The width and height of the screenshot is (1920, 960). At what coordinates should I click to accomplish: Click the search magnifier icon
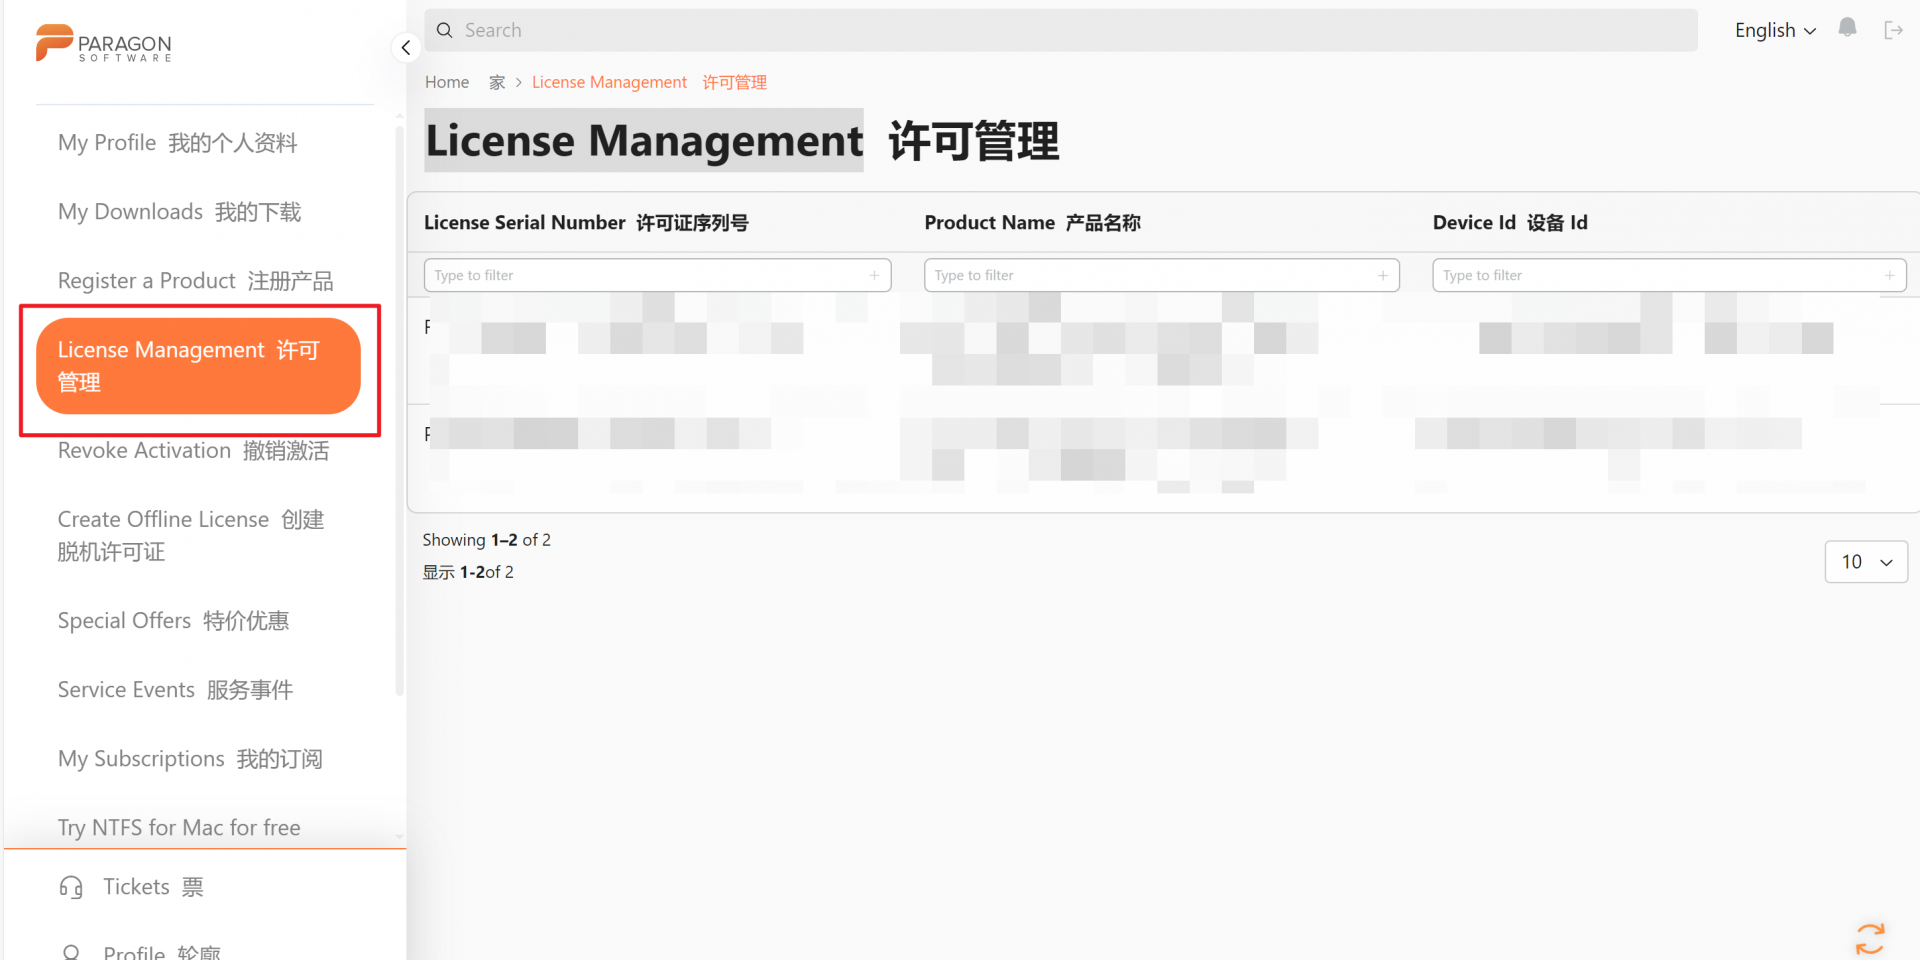445,30
